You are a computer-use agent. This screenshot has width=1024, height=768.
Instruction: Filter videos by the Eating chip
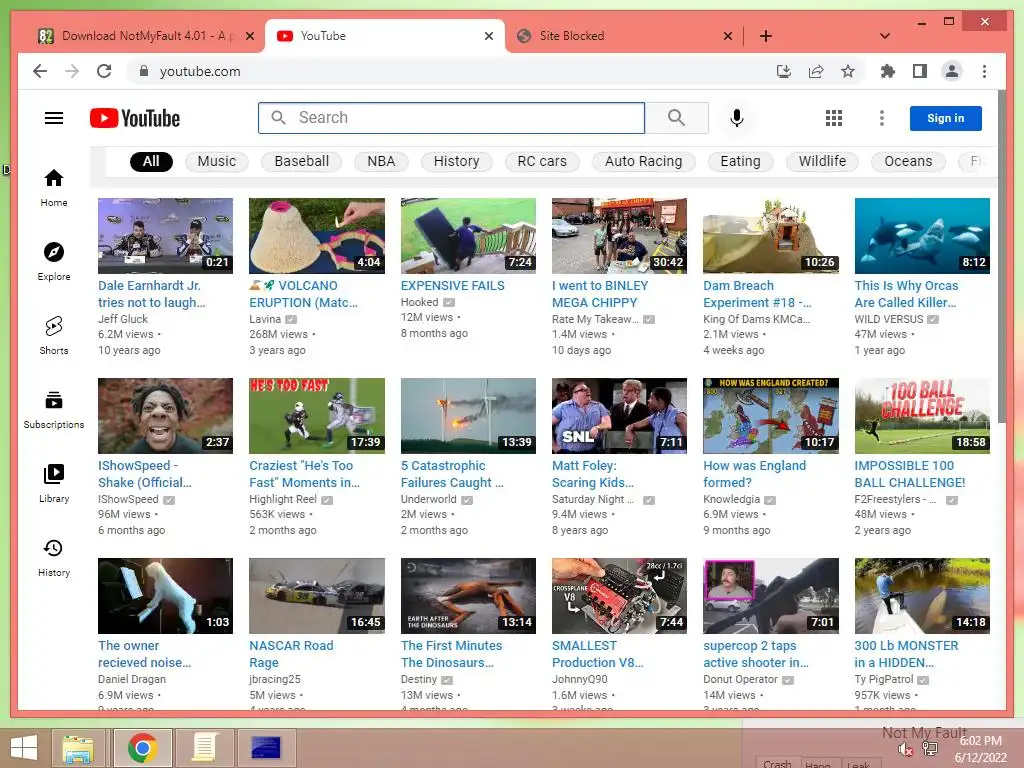coord(741,161)
